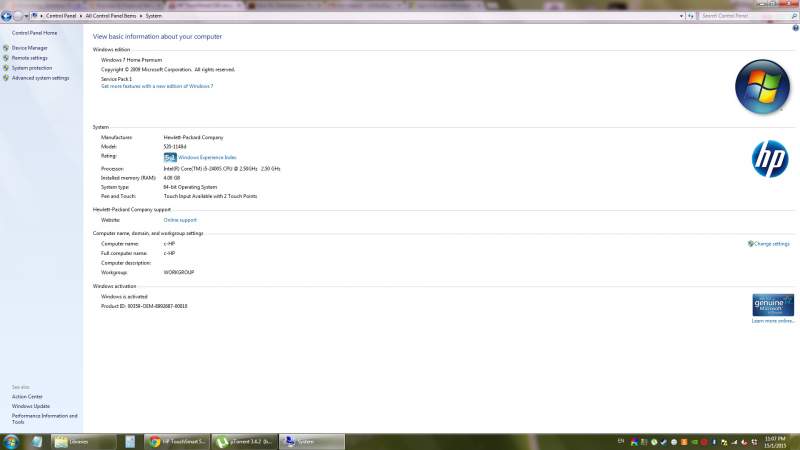Click the 64-bit Operating System text
Viewport: 800px width, 450px height.
(x=190, y=187)
